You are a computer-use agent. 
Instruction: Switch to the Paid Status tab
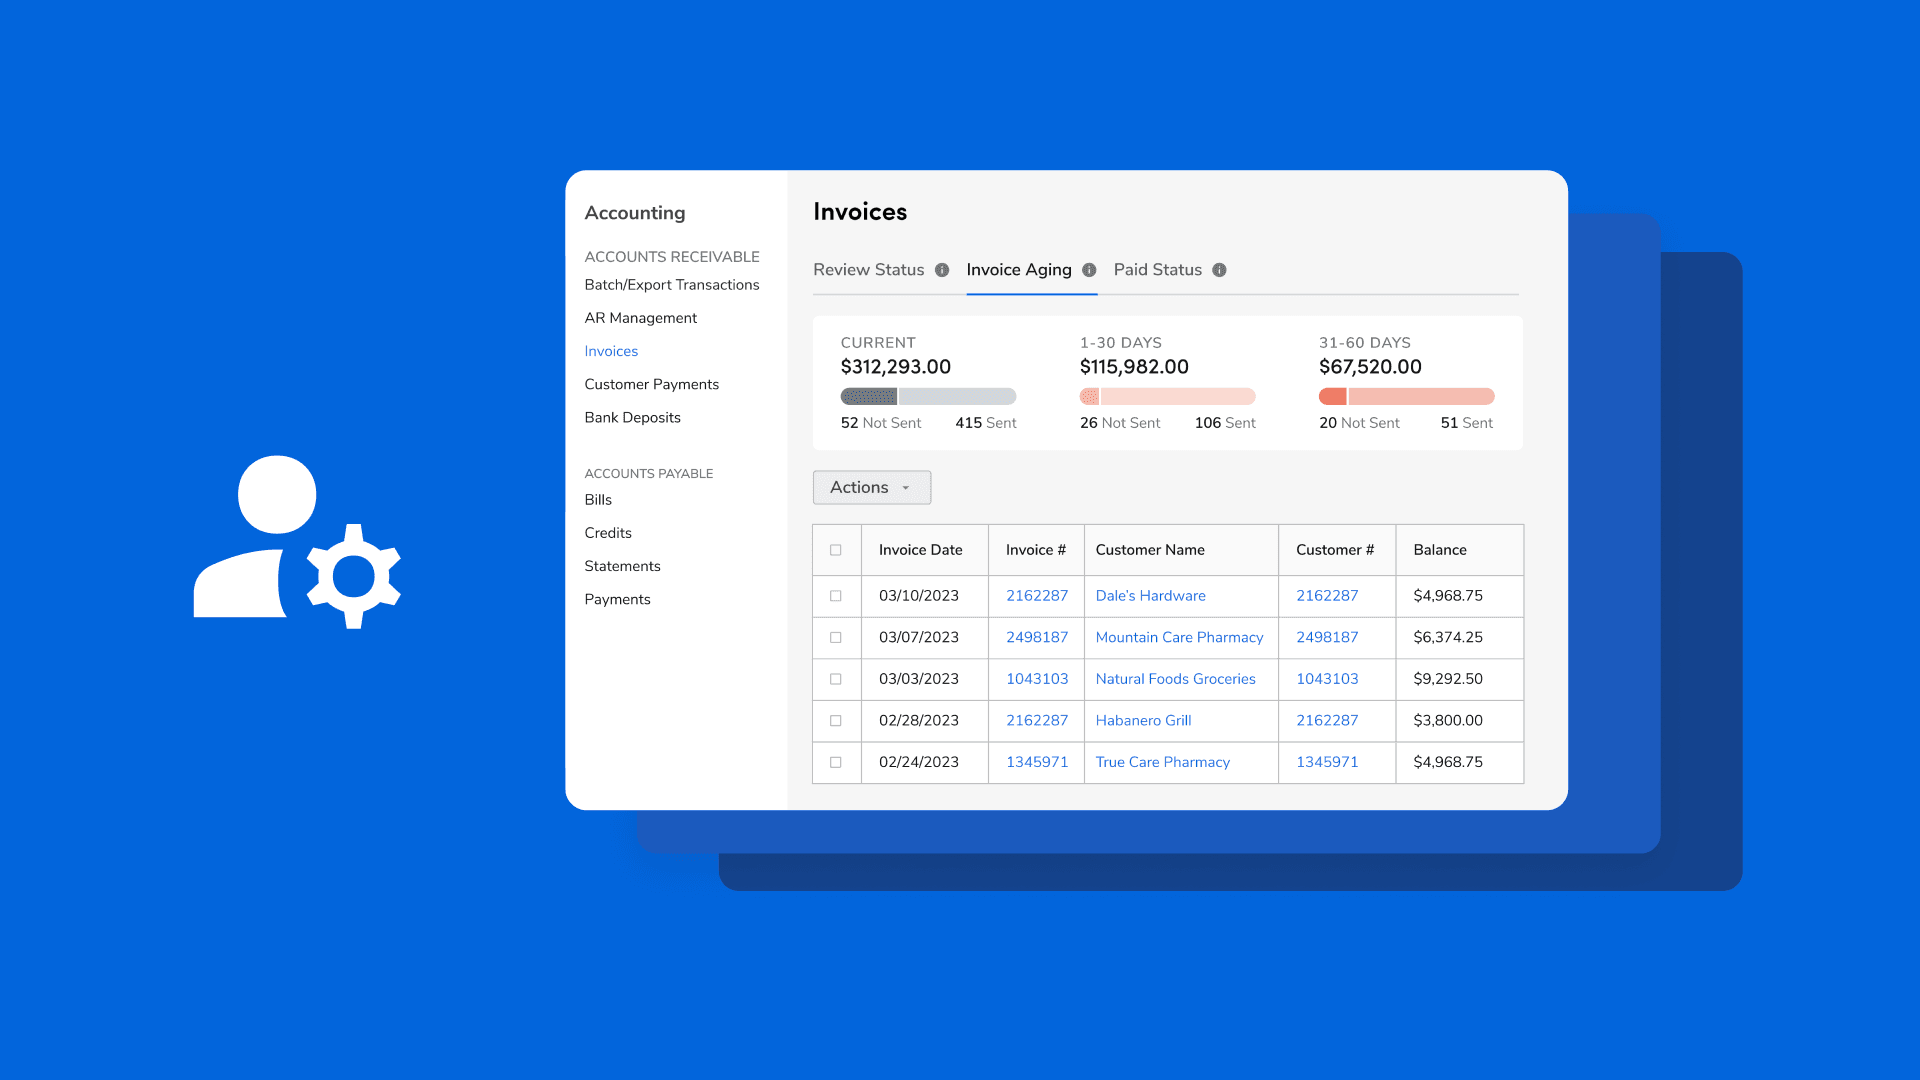[1157, 270]
